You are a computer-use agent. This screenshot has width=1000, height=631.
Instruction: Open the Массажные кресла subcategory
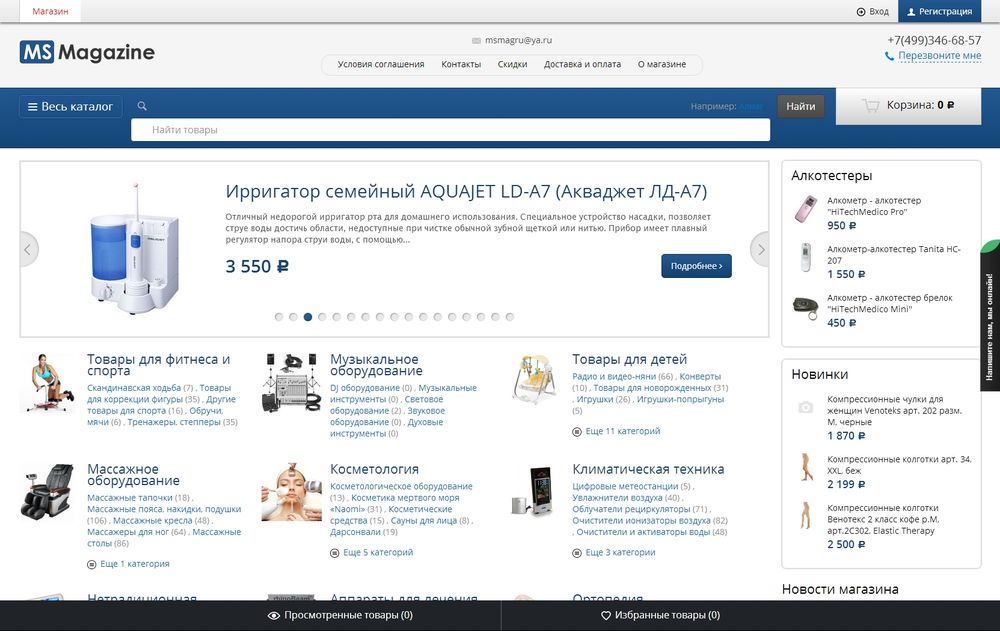[x=152, y=521]
